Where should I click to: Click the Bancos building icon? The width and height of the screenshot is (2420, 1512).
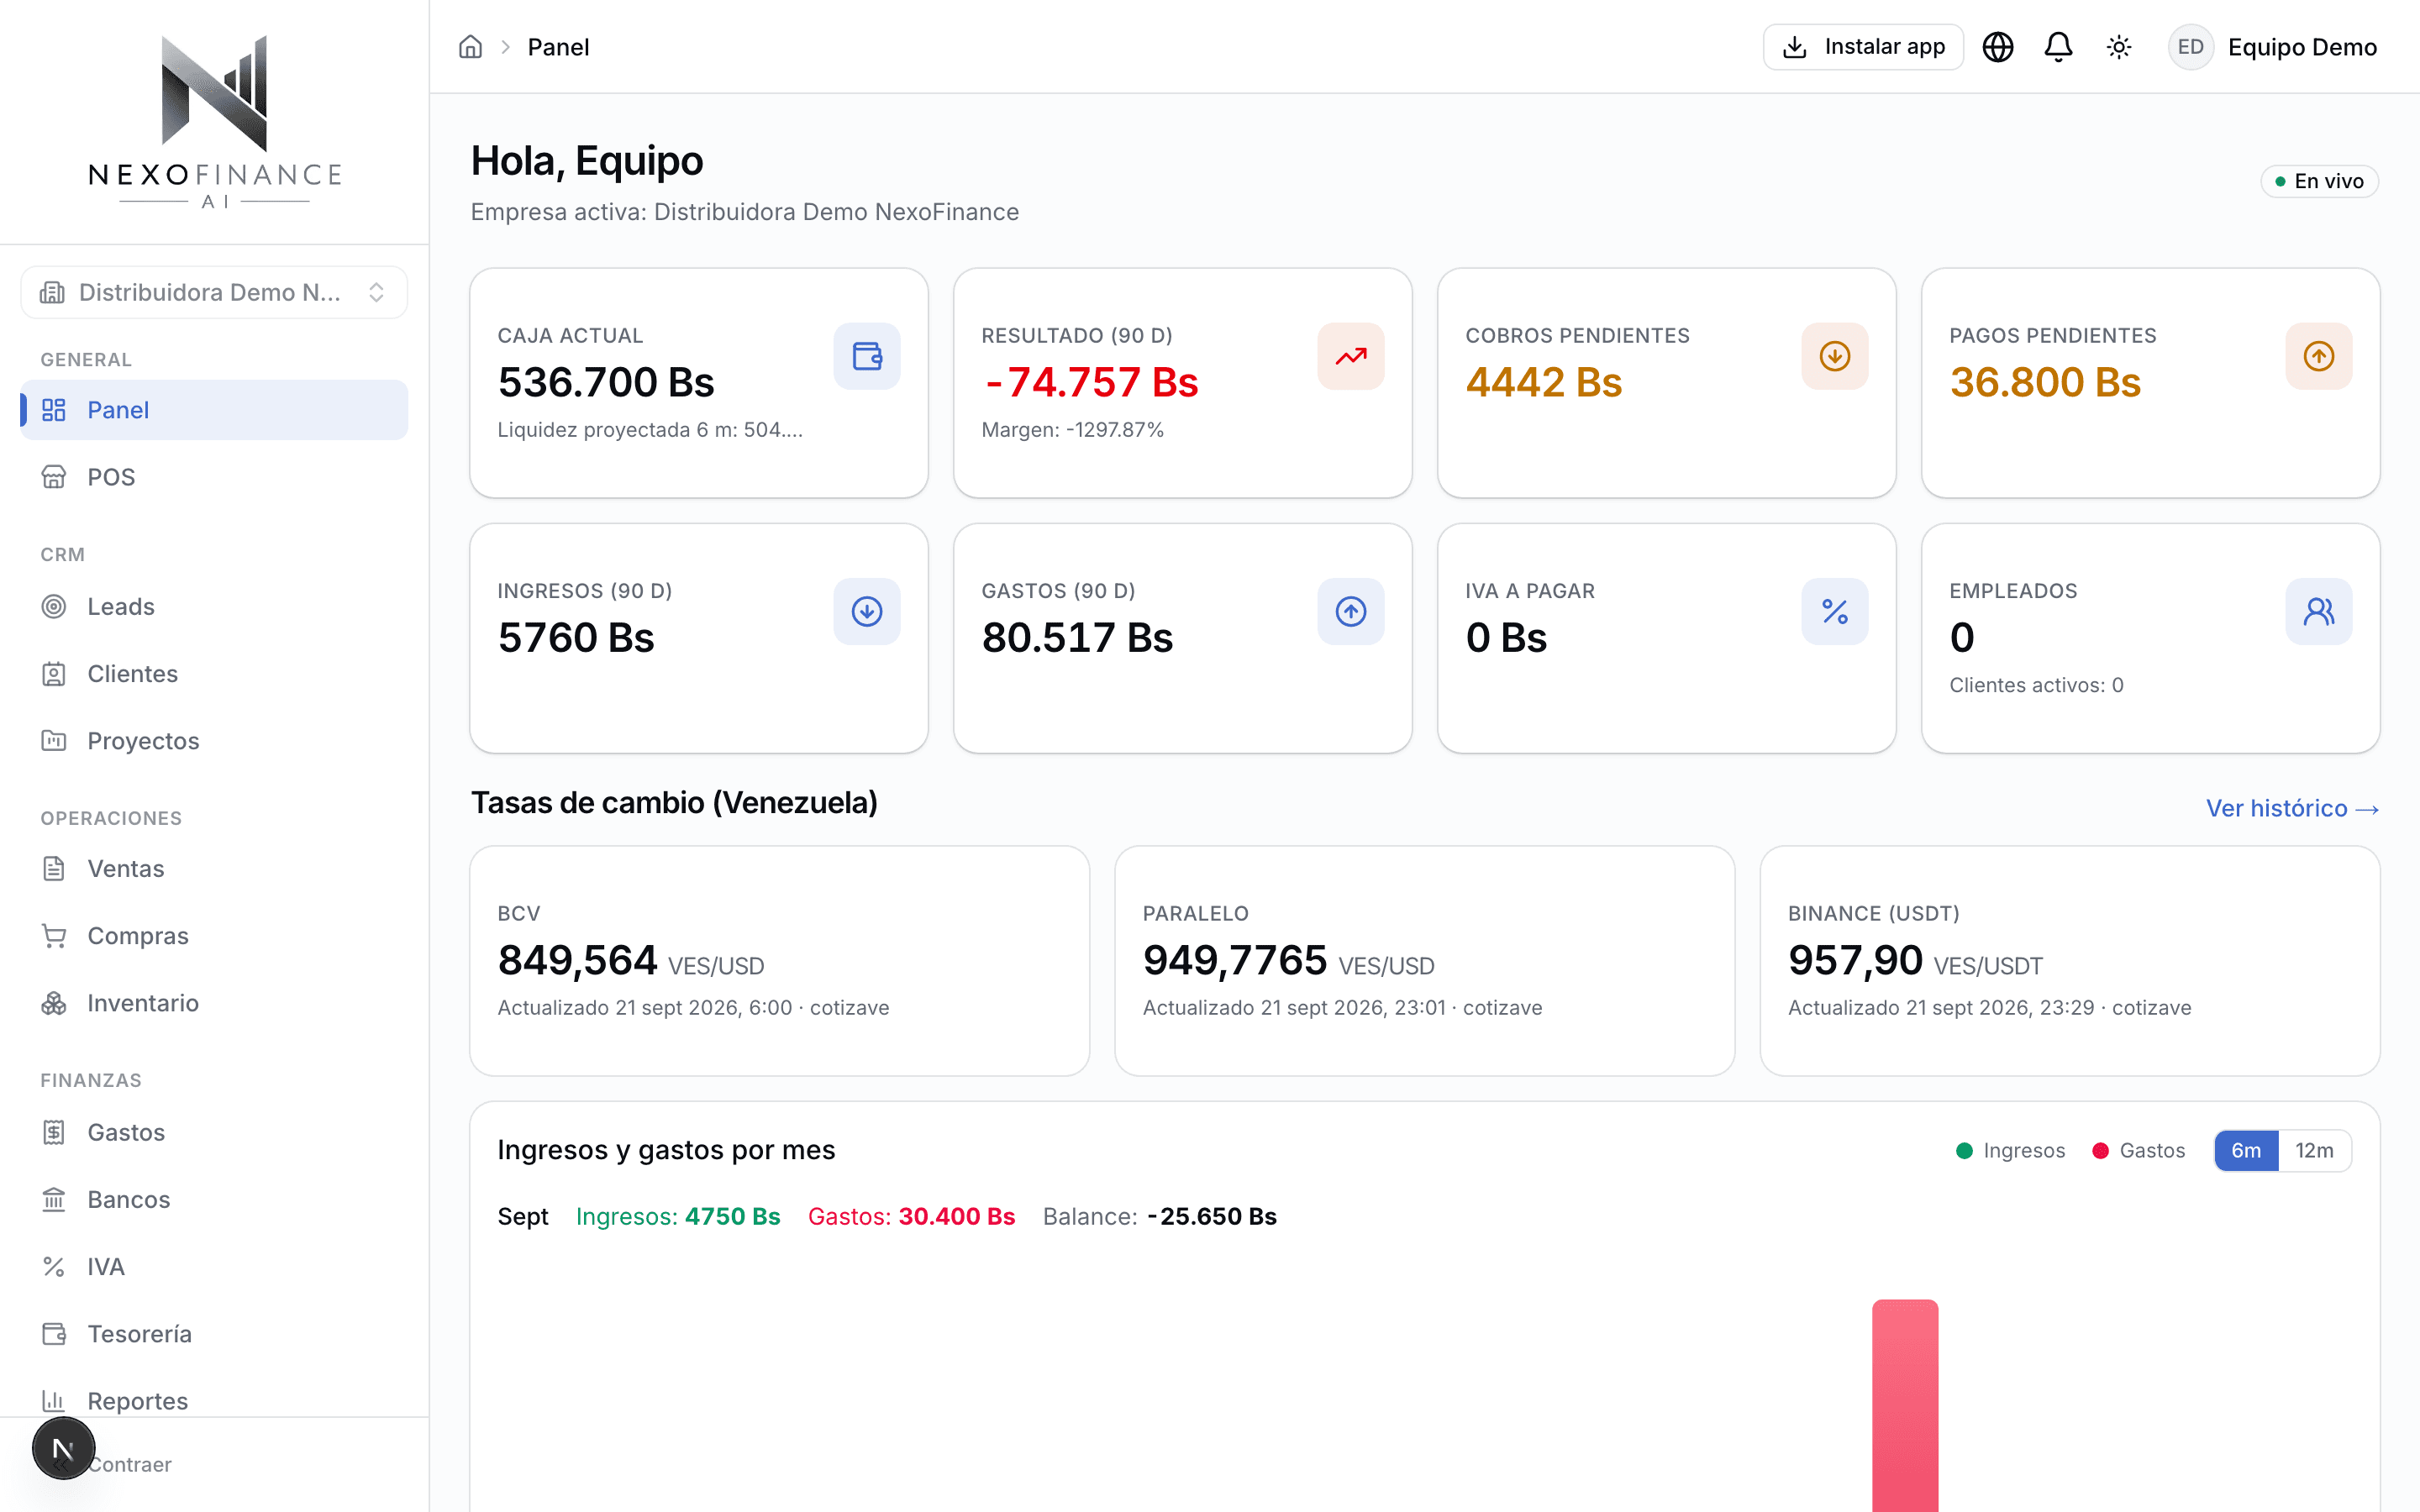54,1199
